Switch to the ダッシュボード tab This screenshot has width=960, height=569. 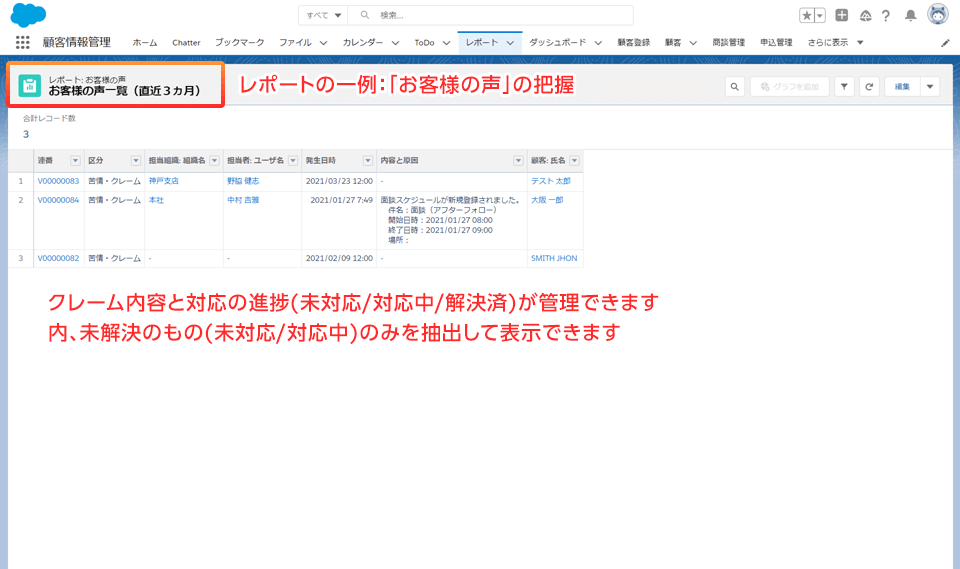pyautogui.click(x=558, y=43)
